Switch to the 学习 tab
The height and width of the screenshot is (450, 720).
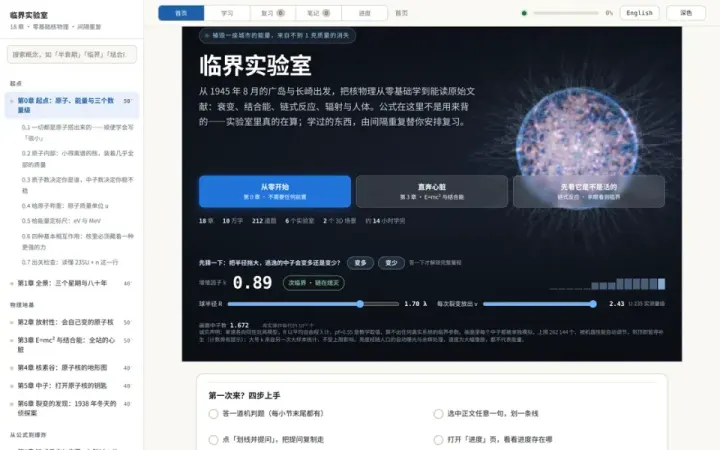point(227,13)
